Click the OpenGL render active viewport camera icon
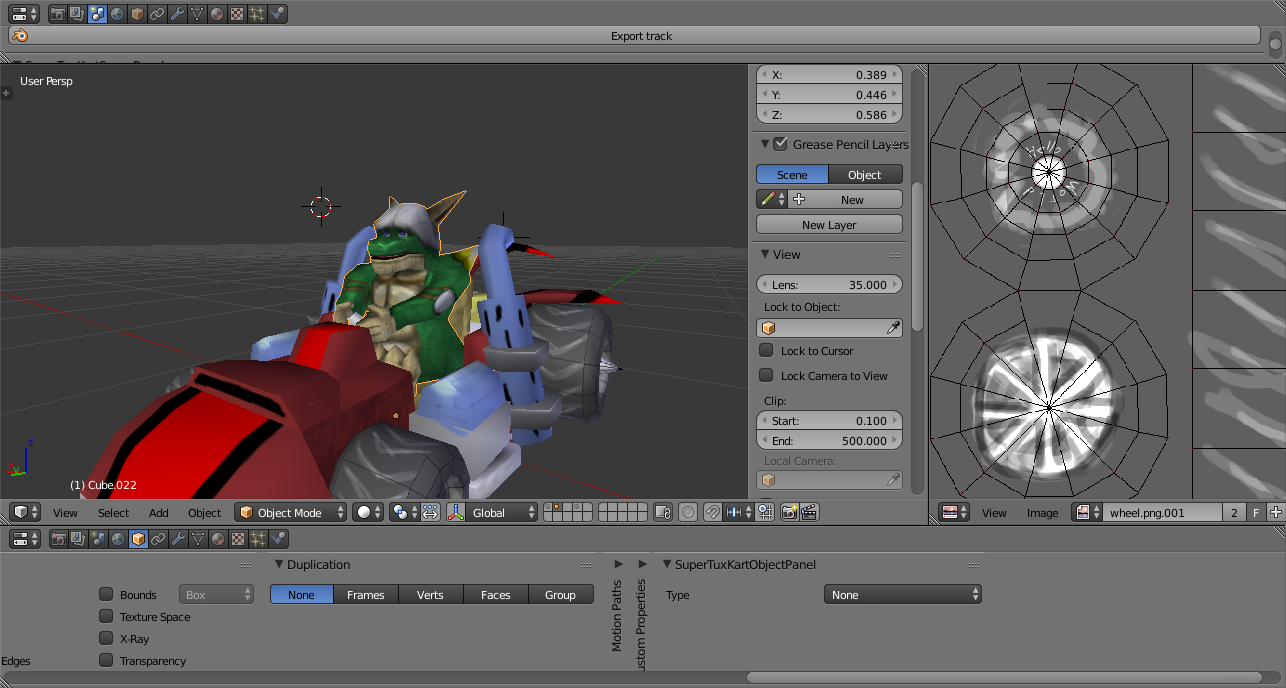 [789, 512]
